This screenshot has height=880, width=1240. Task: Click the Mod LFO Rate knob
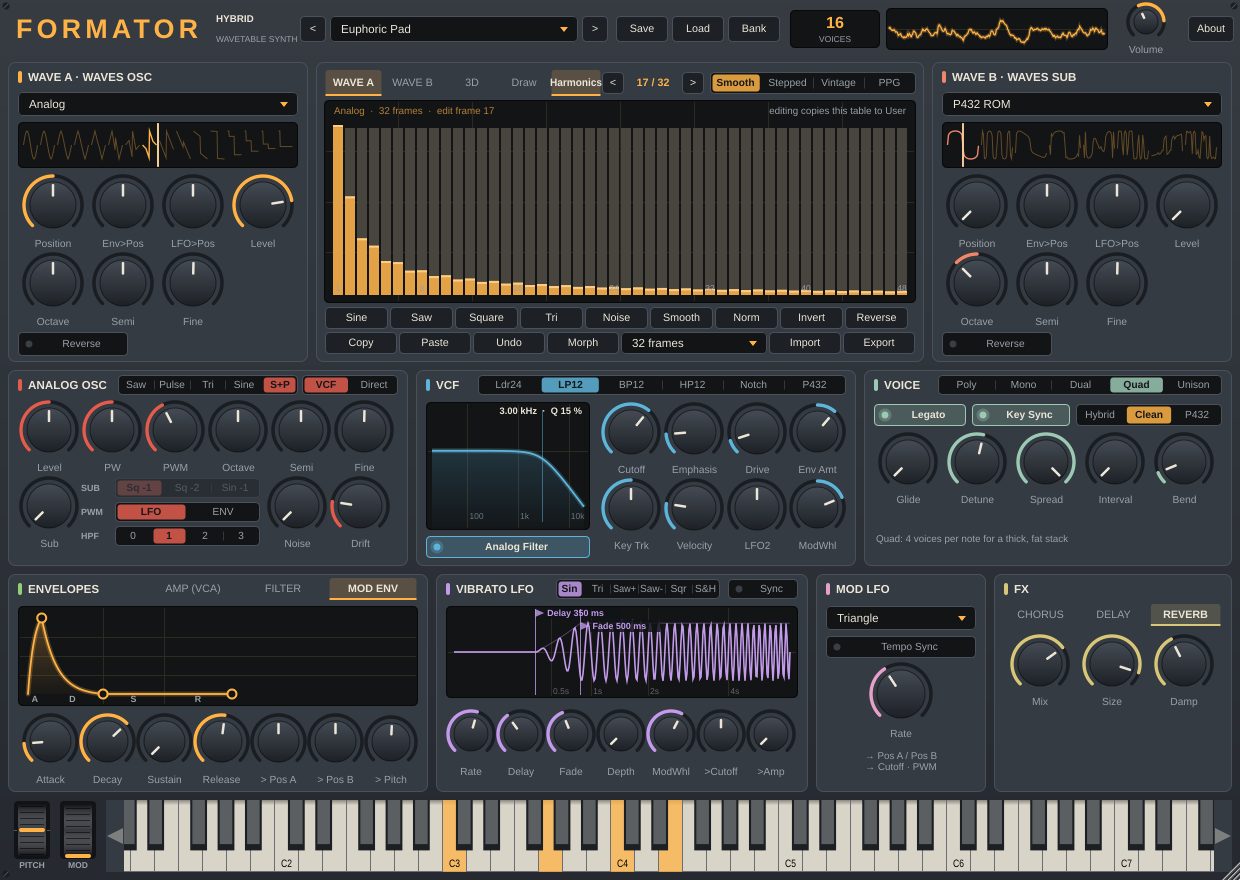901,692
